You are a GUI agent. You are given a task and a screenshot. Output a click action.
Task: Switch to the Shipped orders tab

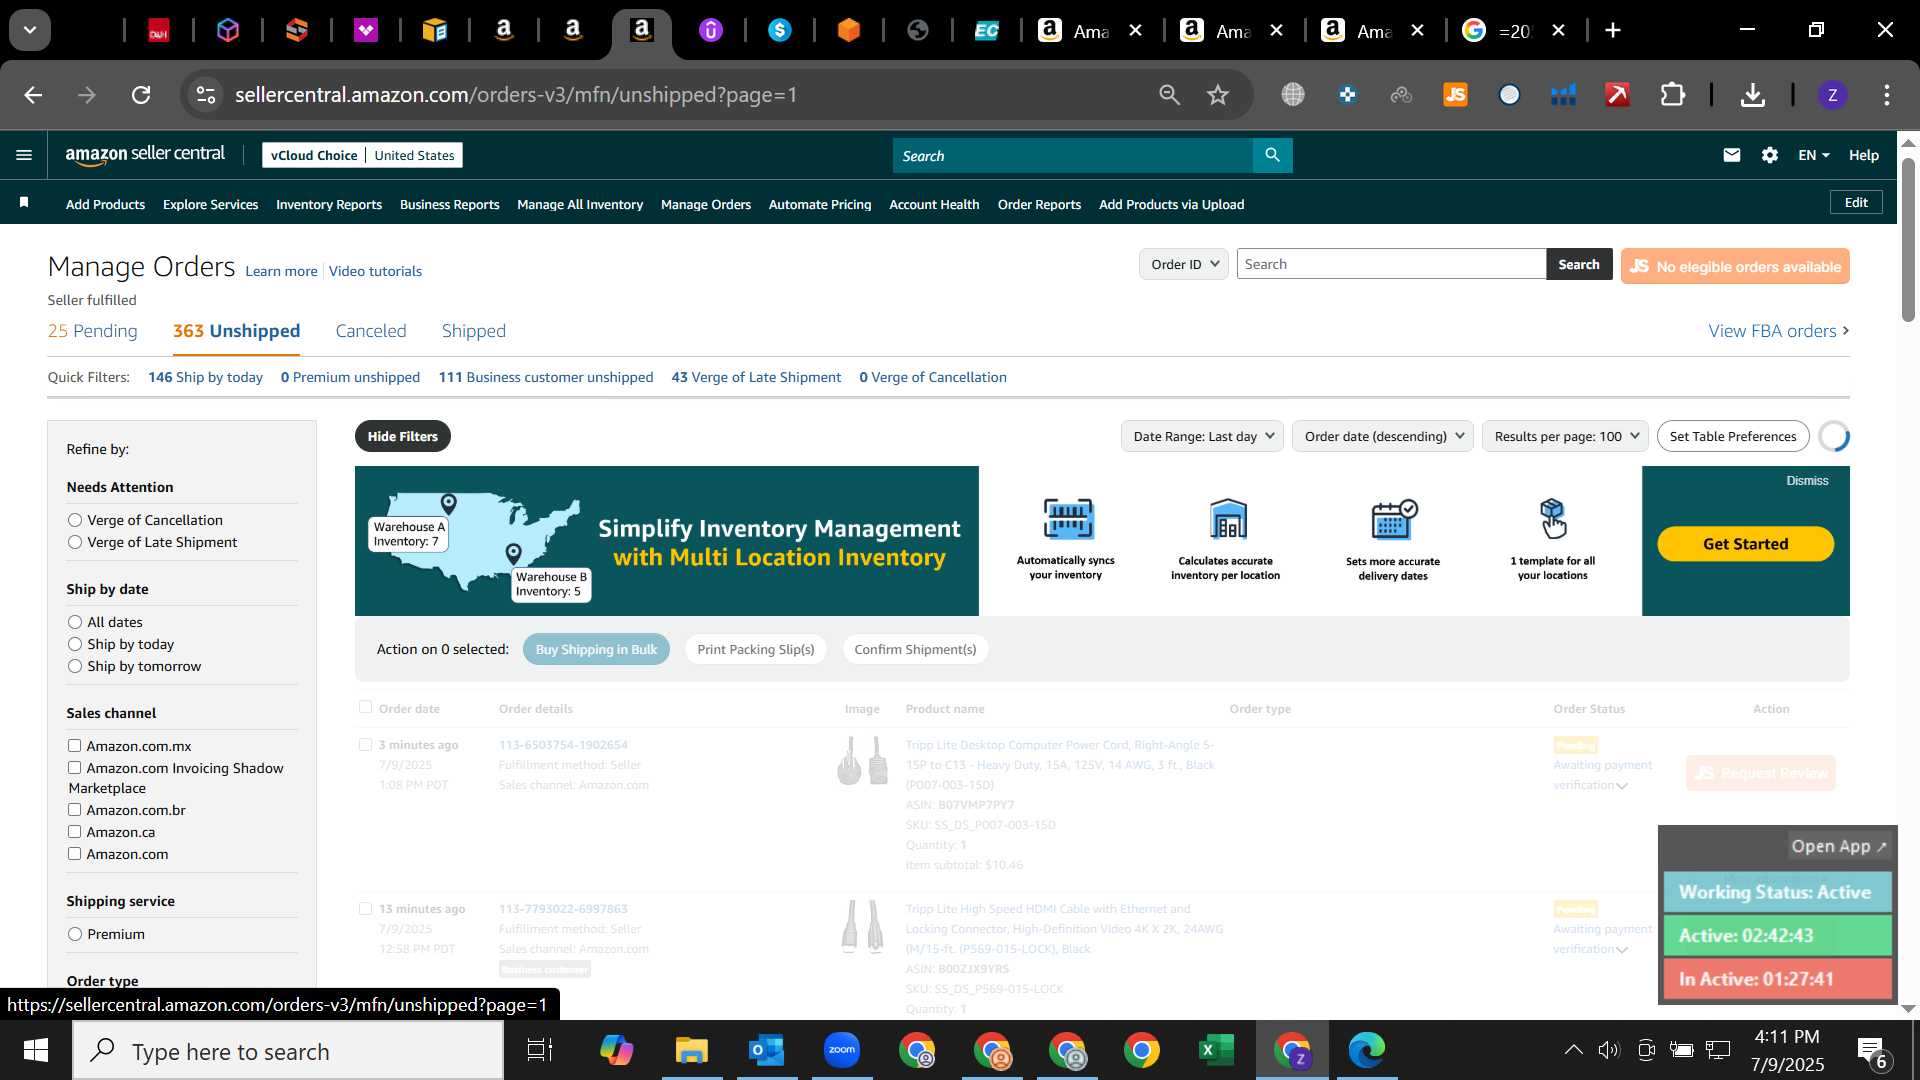pos(474,331)
